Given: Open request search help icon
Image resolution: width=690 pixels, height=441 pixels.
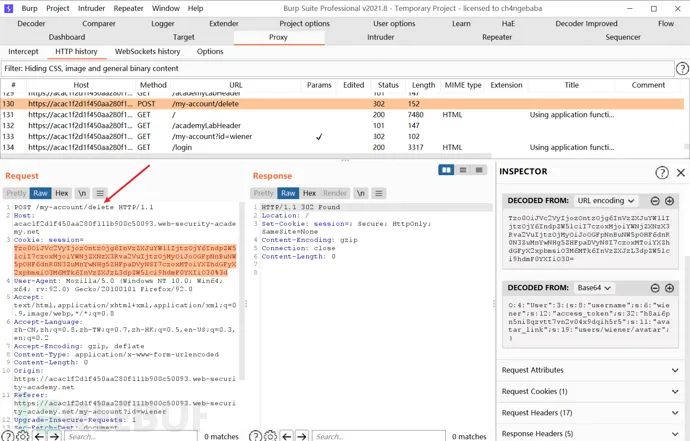Looking at the screenshot, I should click(7, 436).
